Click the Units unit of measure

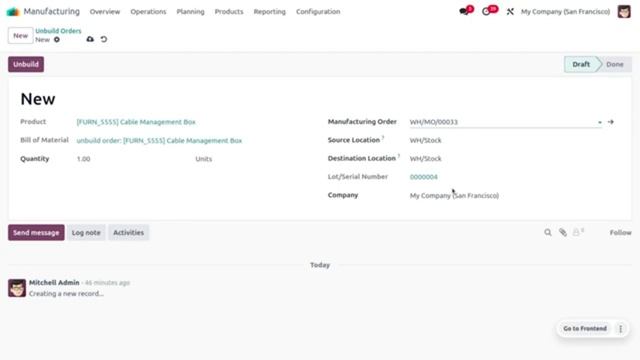click(x=203, y=159)
